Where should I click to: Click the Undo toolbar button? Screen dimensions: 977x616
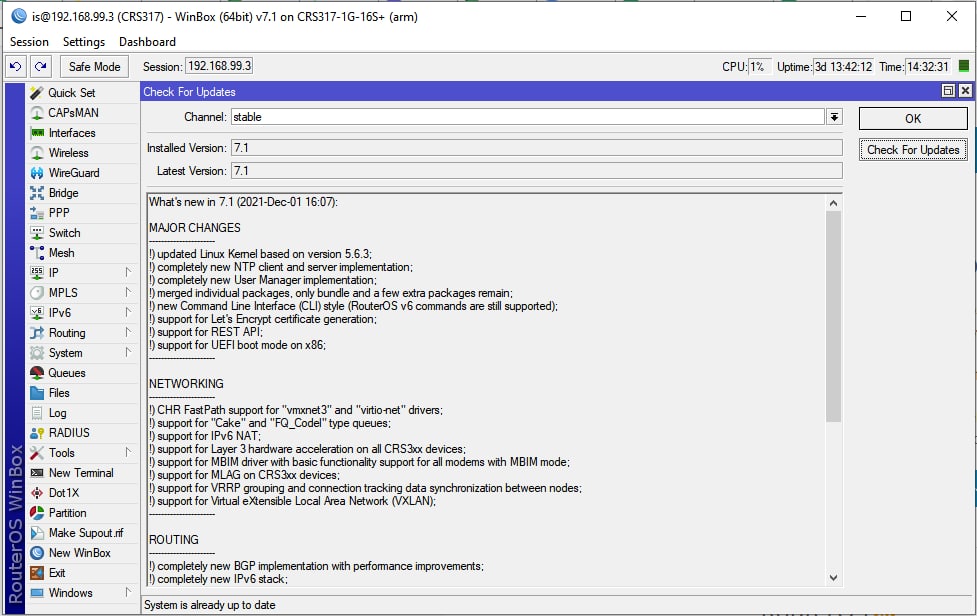[x=16, y=66]
